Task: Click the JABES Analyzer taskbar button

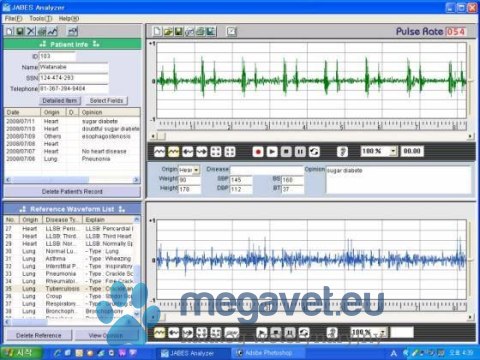Action: [x=193, y=353]
